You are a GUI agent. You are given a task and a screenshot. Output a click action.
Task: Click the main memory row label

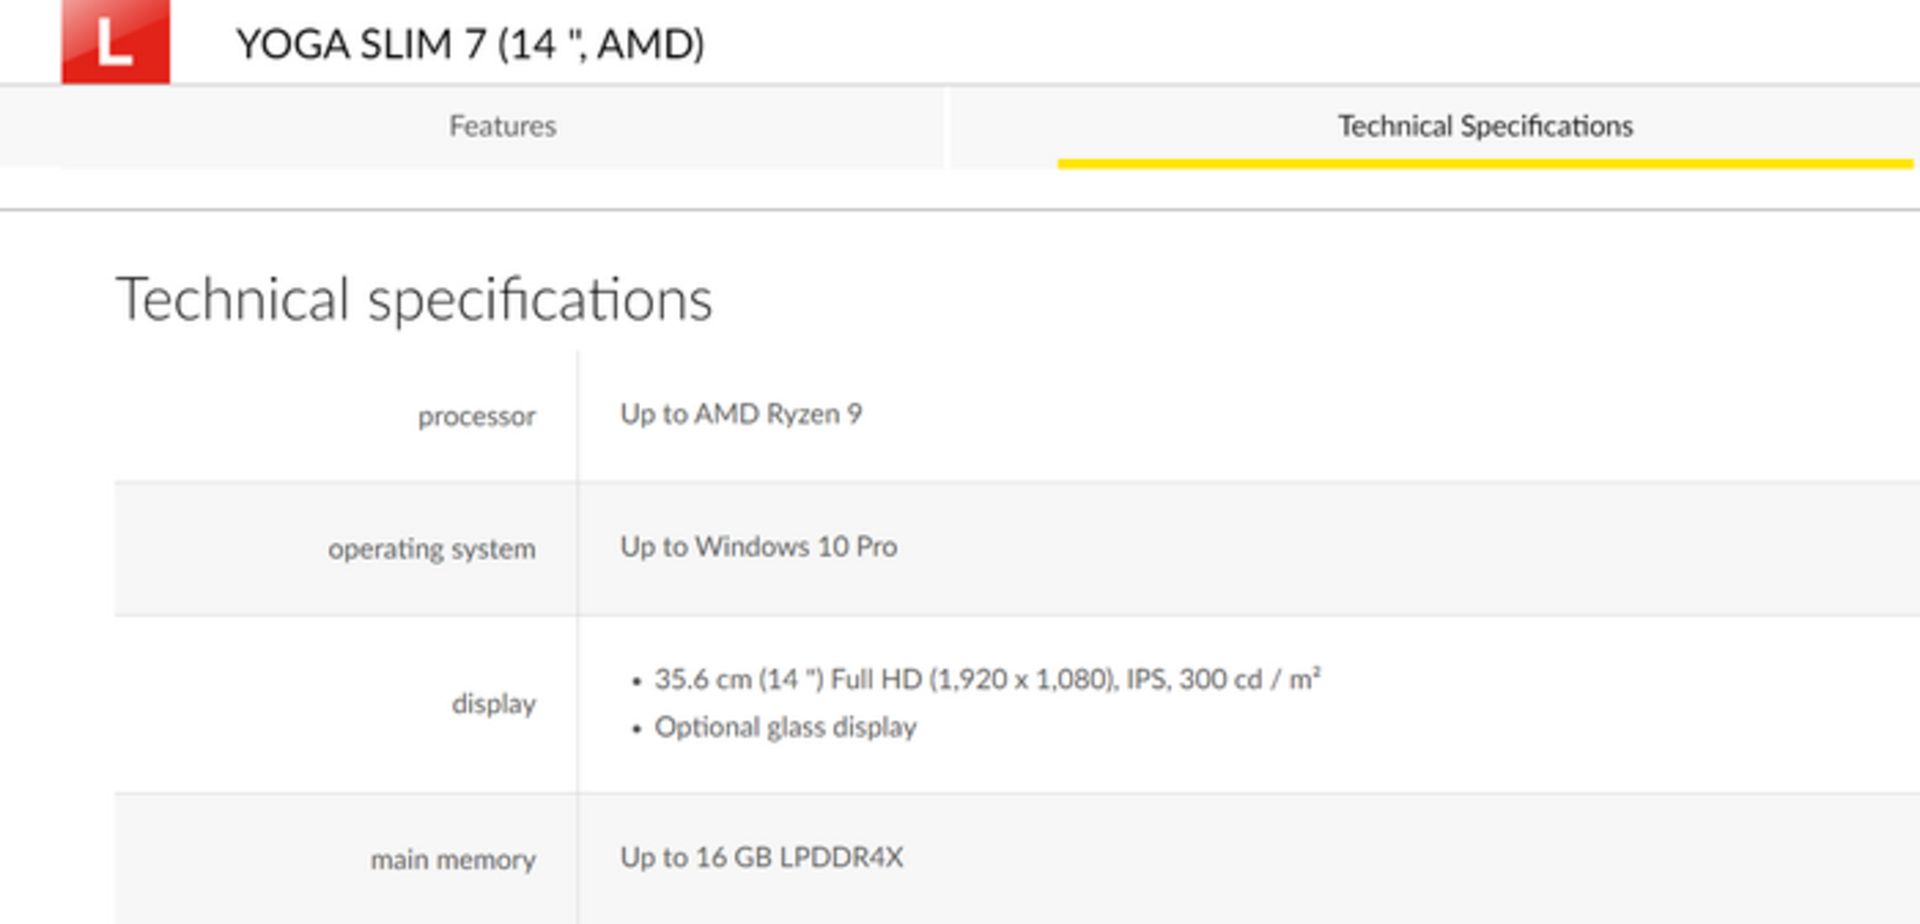(x=452, y=860)
